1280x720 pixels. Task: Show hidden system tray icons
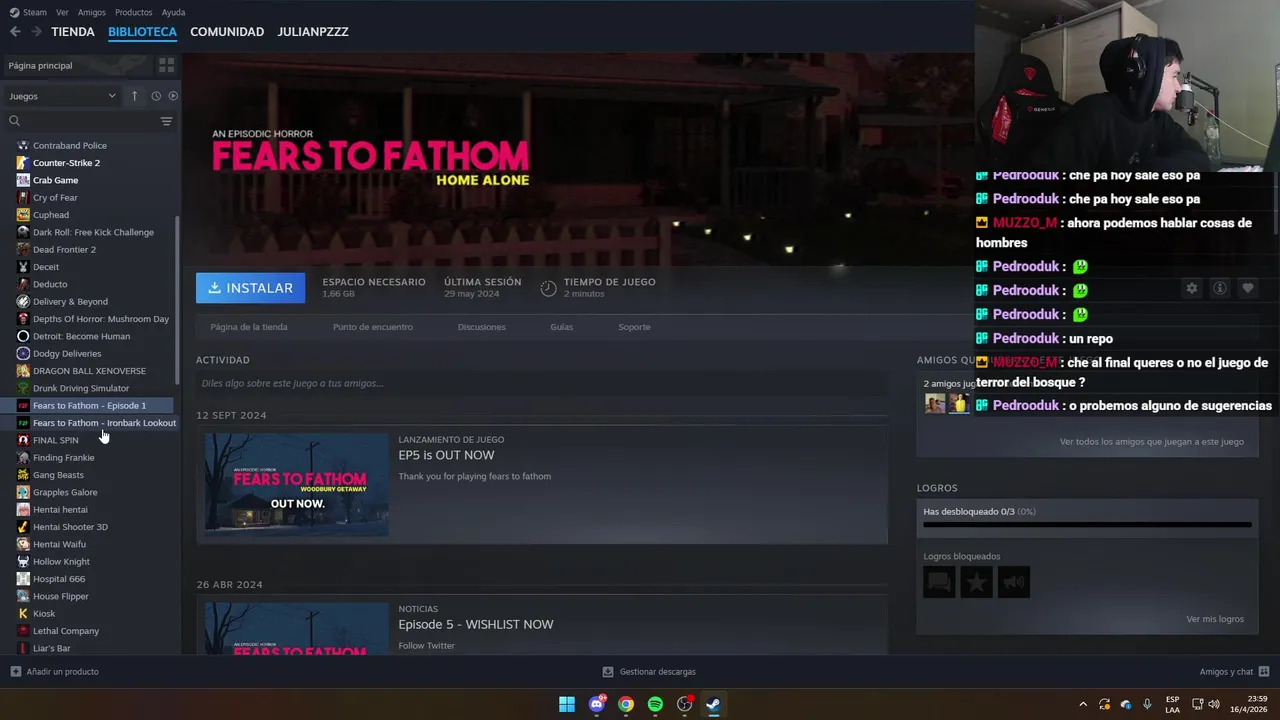[x=1083, y=704]
